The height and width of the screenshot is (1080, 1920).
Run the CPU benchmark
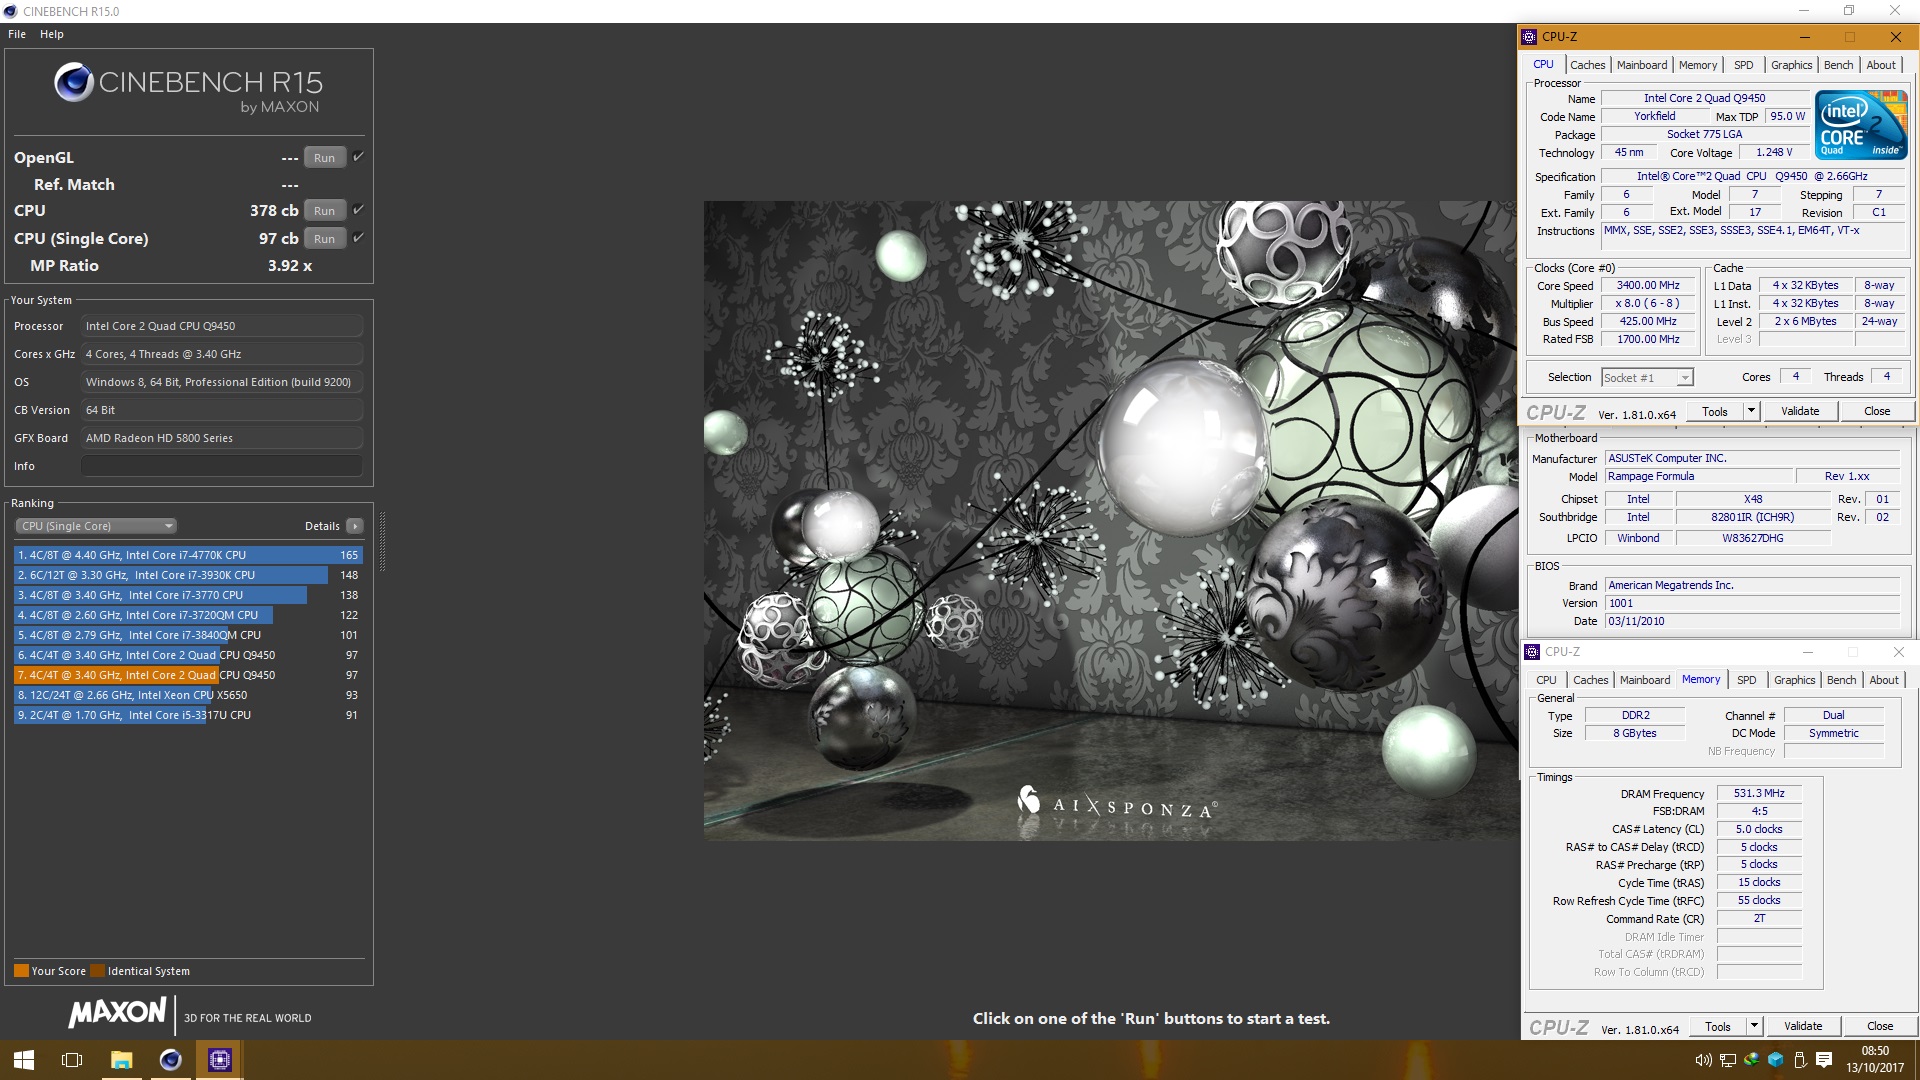(x=324, y=211)
